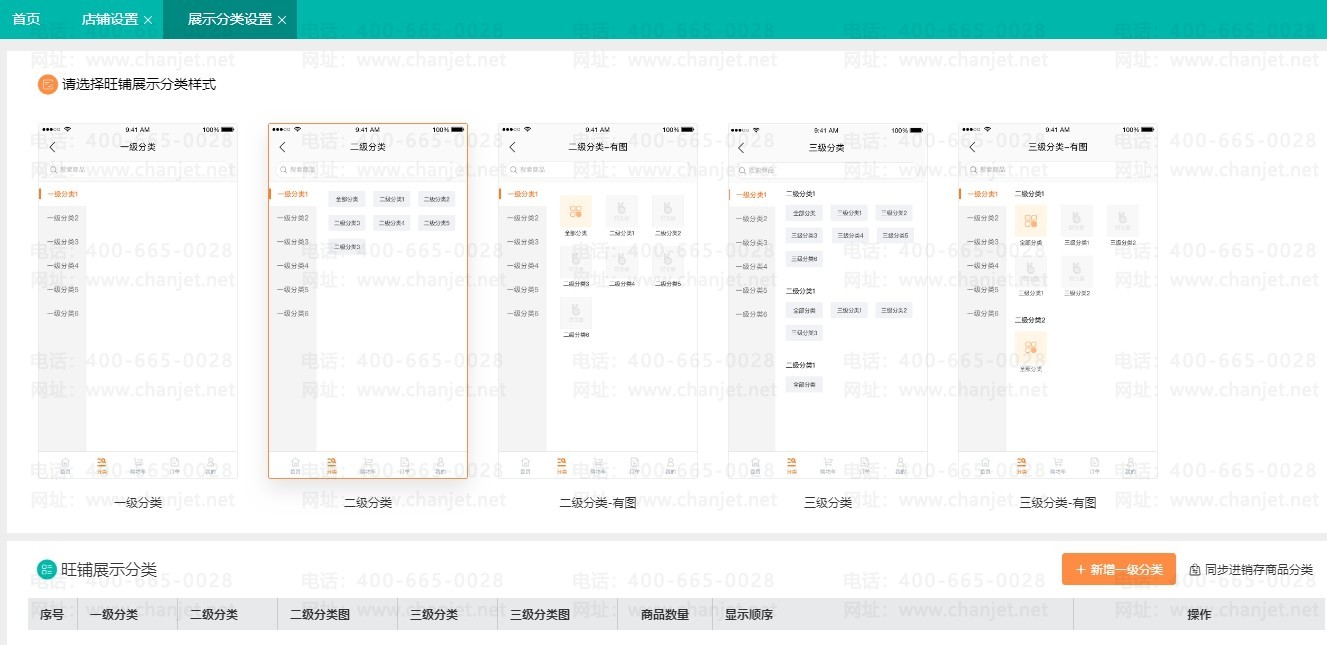
Task: Click the 三级分类 caption under the fourth preview
Action: point(828,503)
